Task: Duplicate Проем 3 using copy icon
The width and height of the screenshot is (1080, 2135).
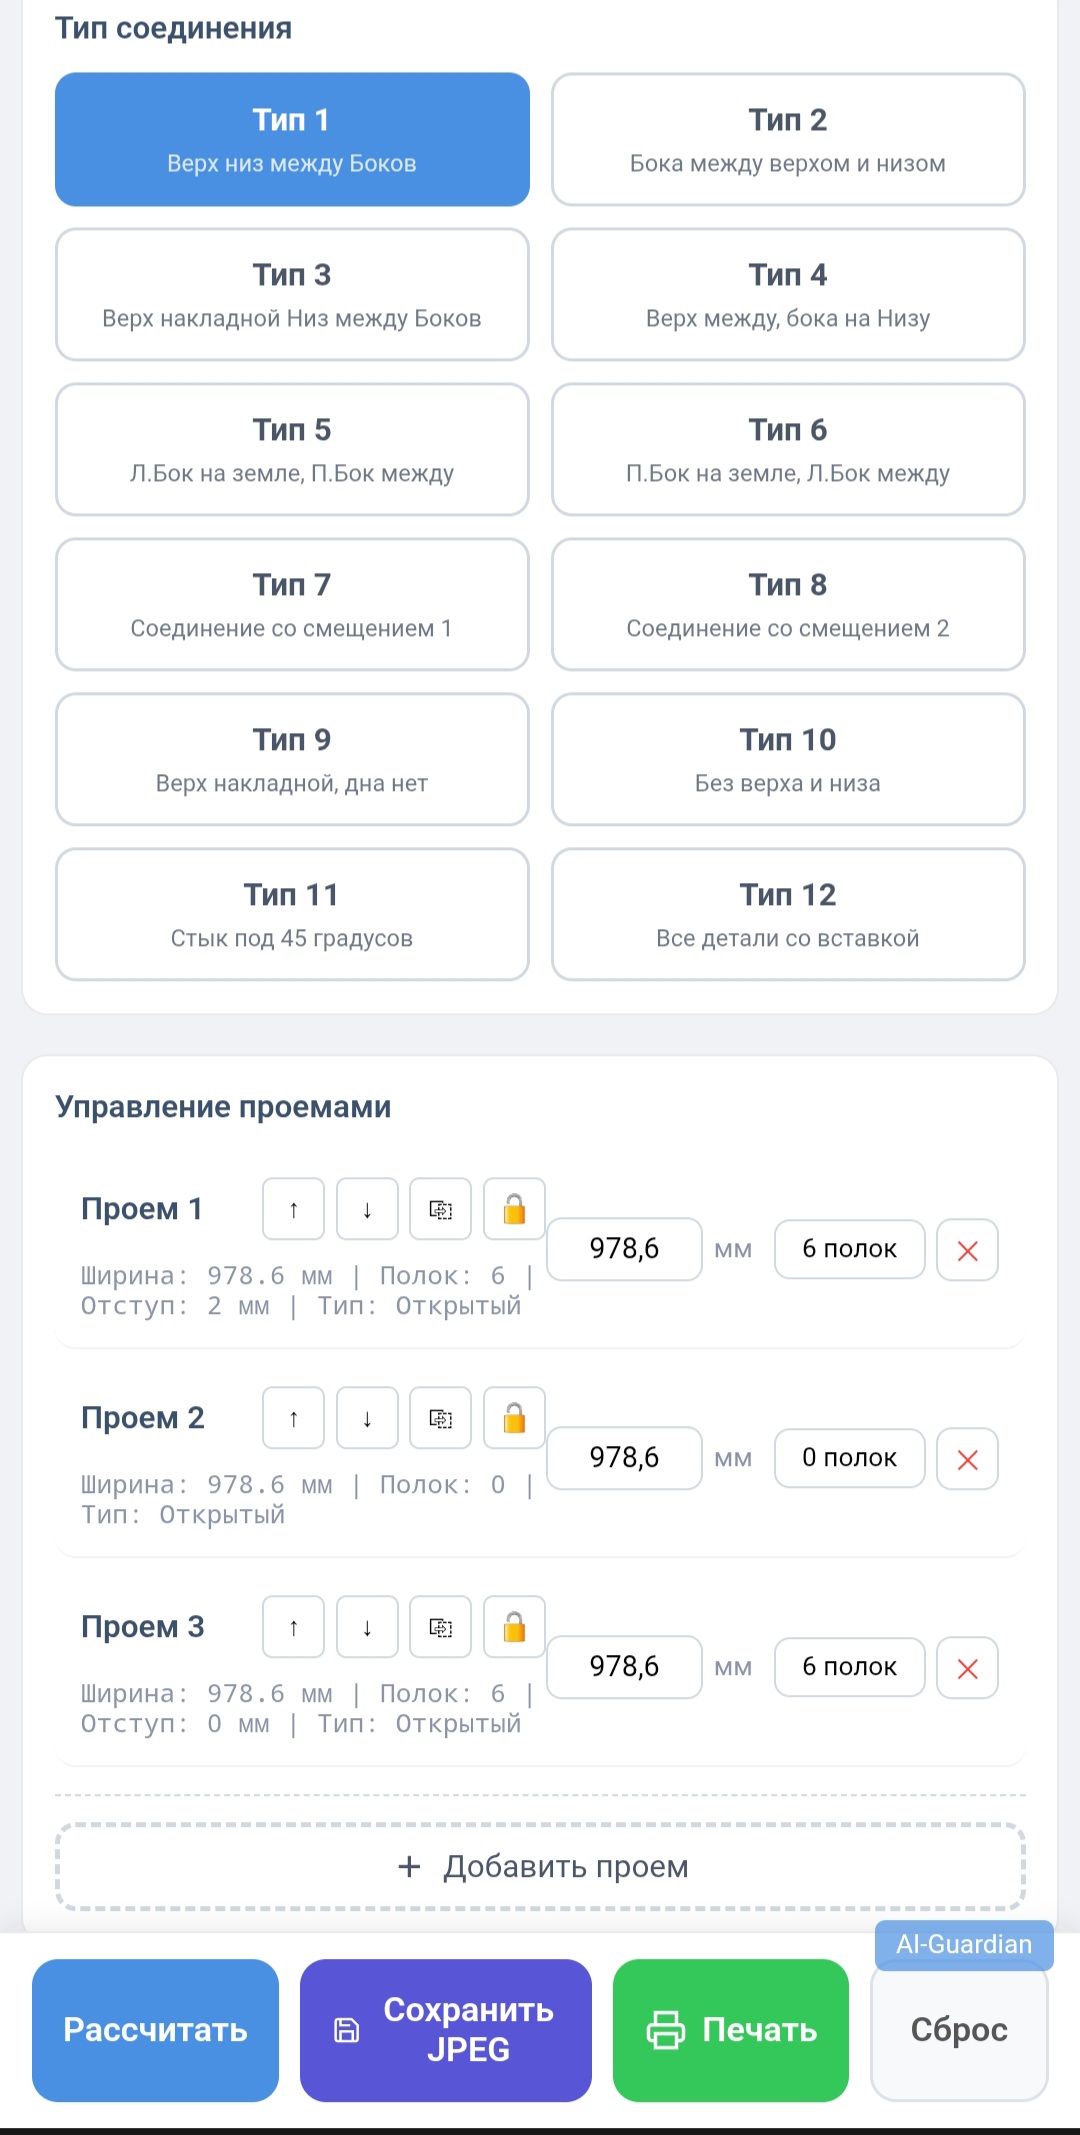Action: tap(441, 1627)
